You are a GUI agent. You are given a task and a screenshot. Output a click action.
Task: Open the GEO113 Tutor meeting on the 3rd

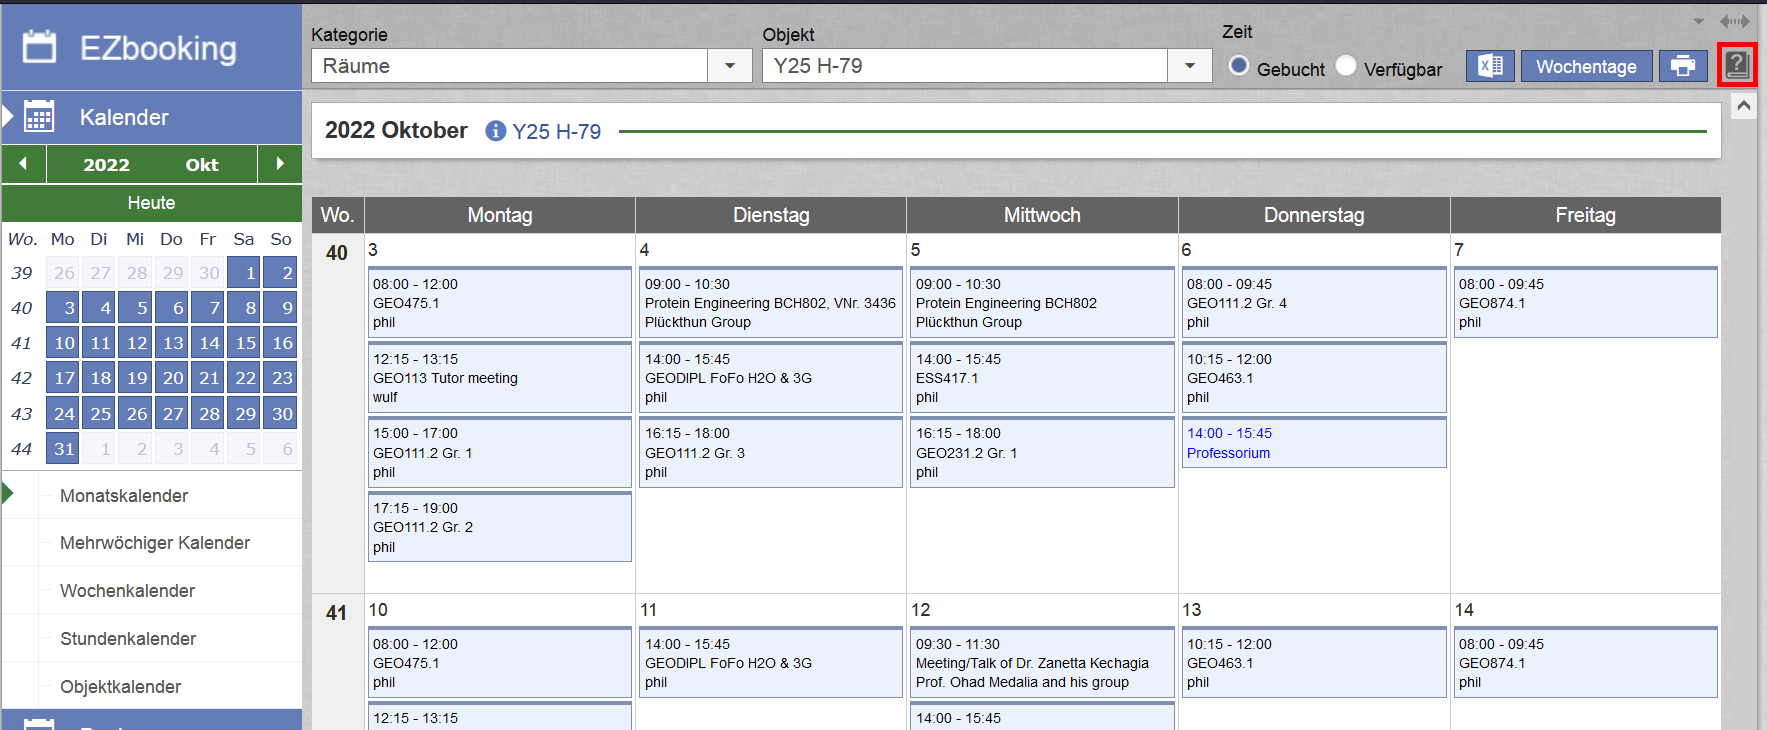[500, 378]
